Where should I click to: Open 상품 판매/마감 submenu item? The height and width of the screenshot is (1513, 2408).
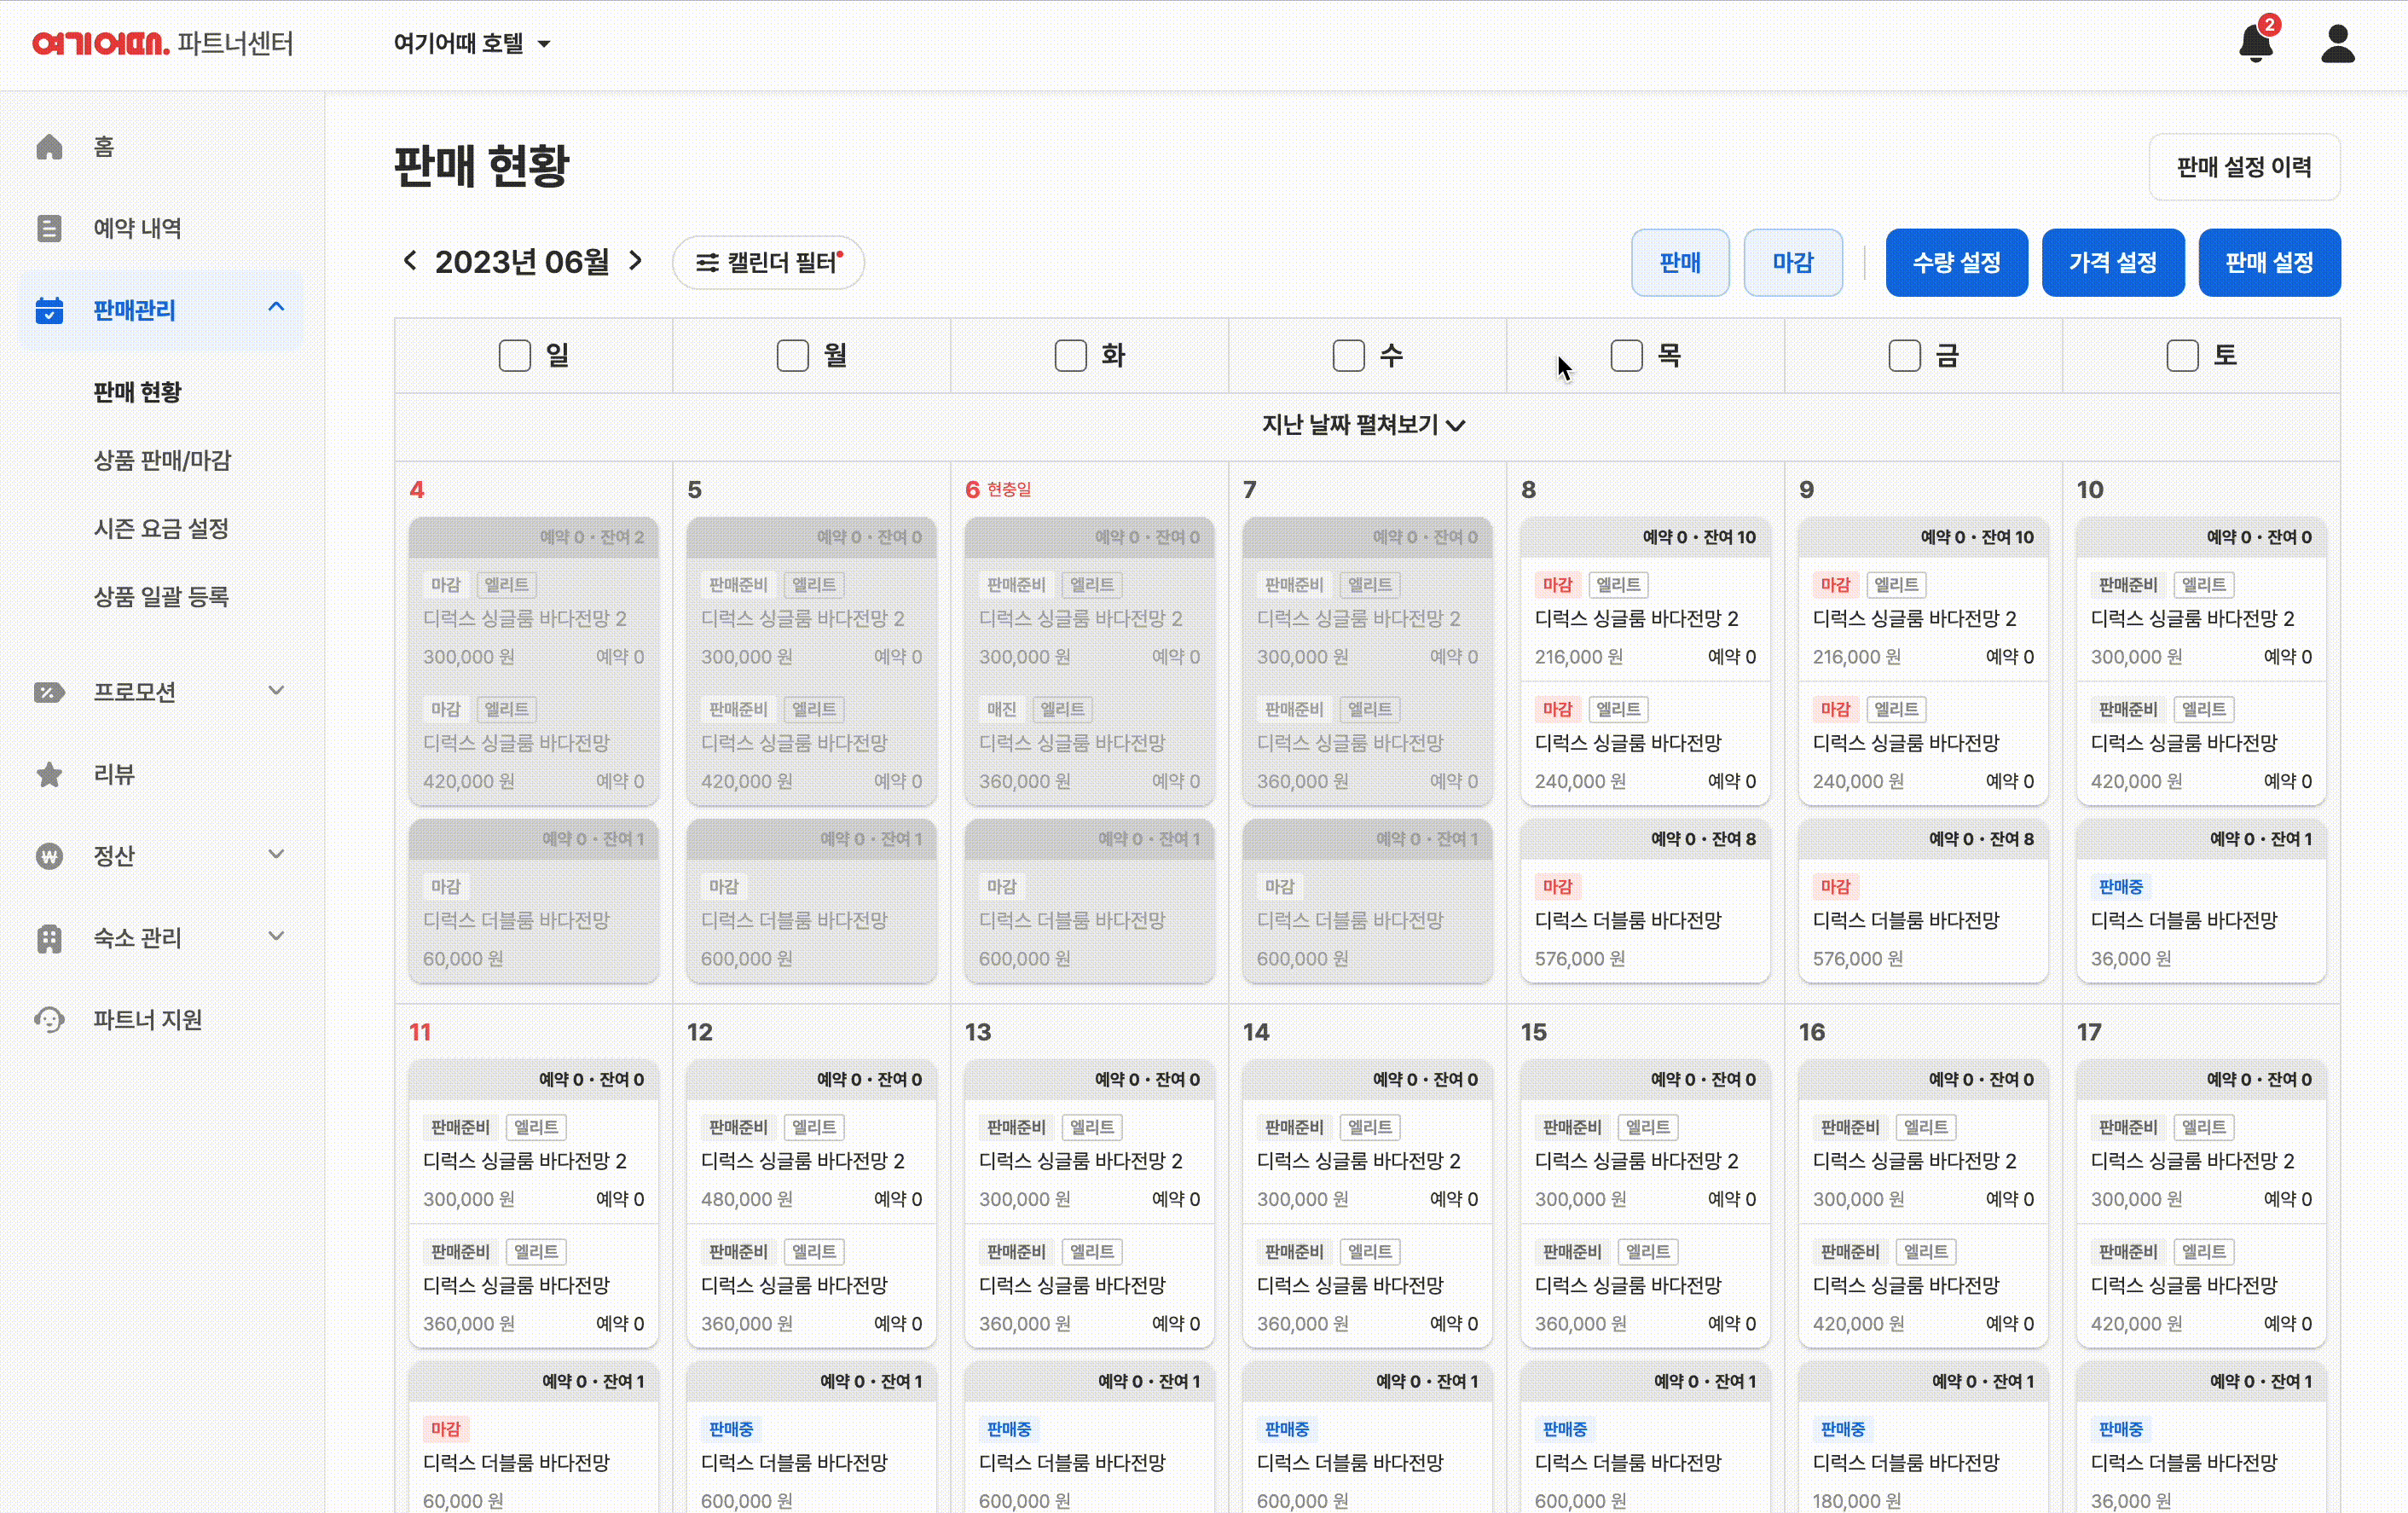click(x=162, y=460)
